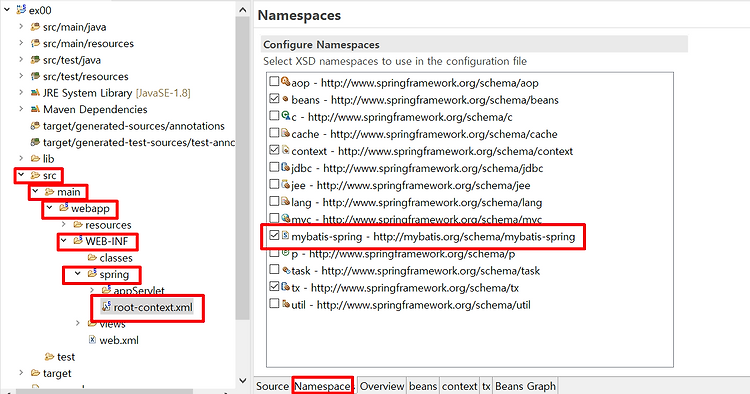Click the project tree vertical scrollbar thumb
This screenshot has width=750, height=394.
pos(243,167)
